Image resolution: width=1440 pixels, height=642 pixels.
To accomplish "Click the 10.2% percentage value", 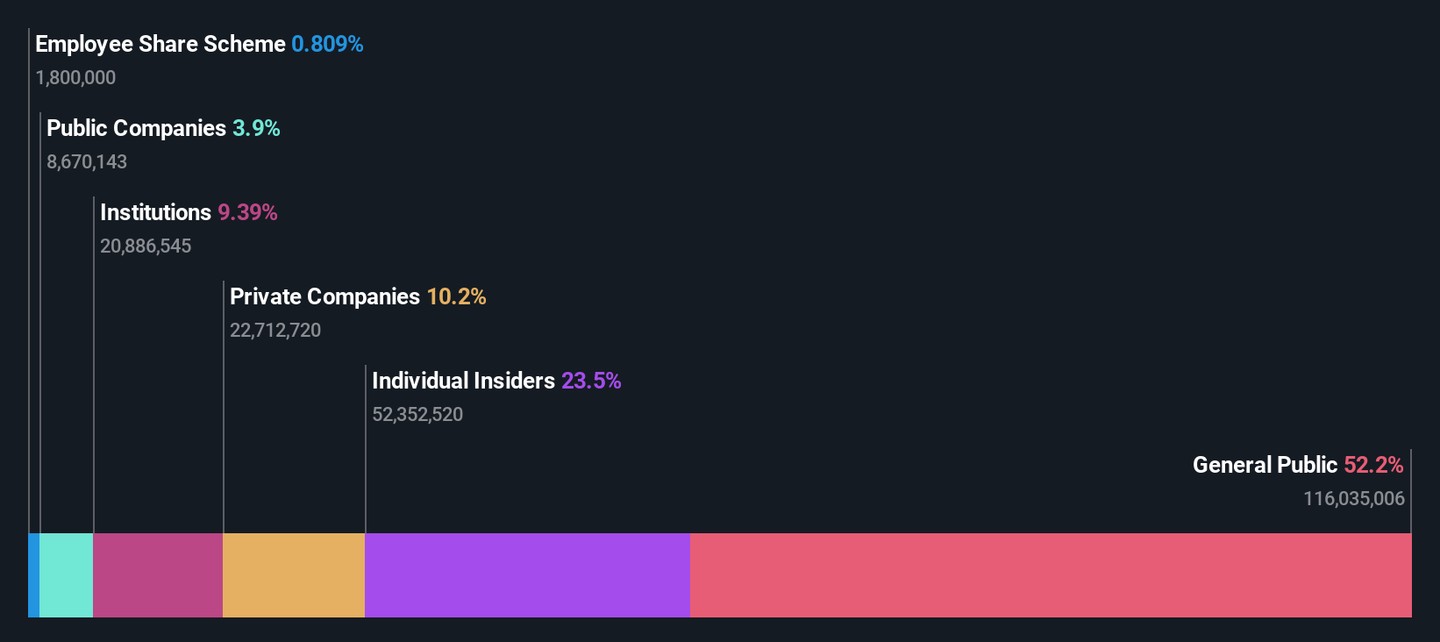I will coord(456,296).
